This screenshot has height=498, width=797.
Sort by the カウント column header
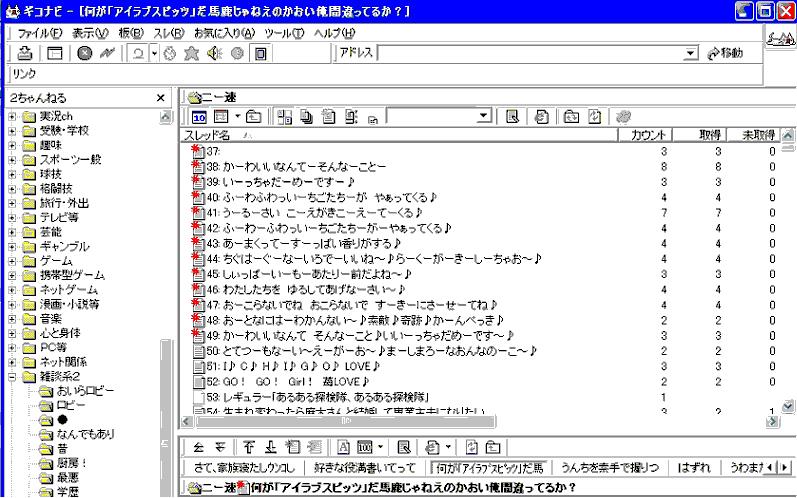coord(645,135)
